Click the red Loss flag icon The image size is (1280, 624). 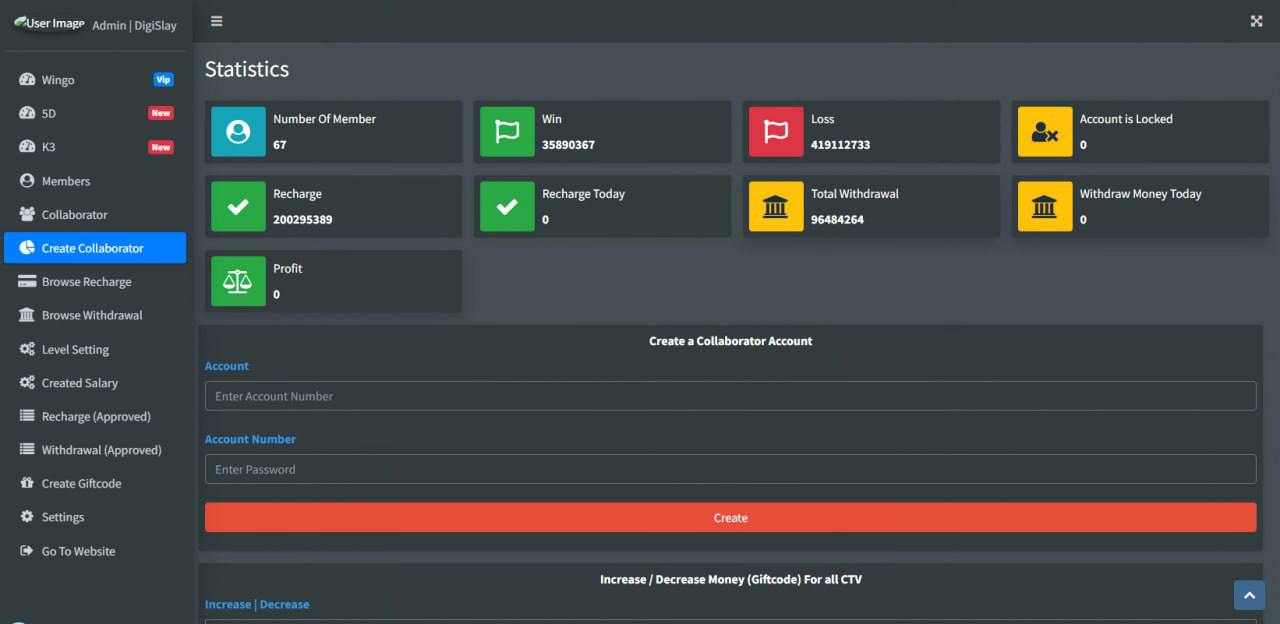(776, 132)
